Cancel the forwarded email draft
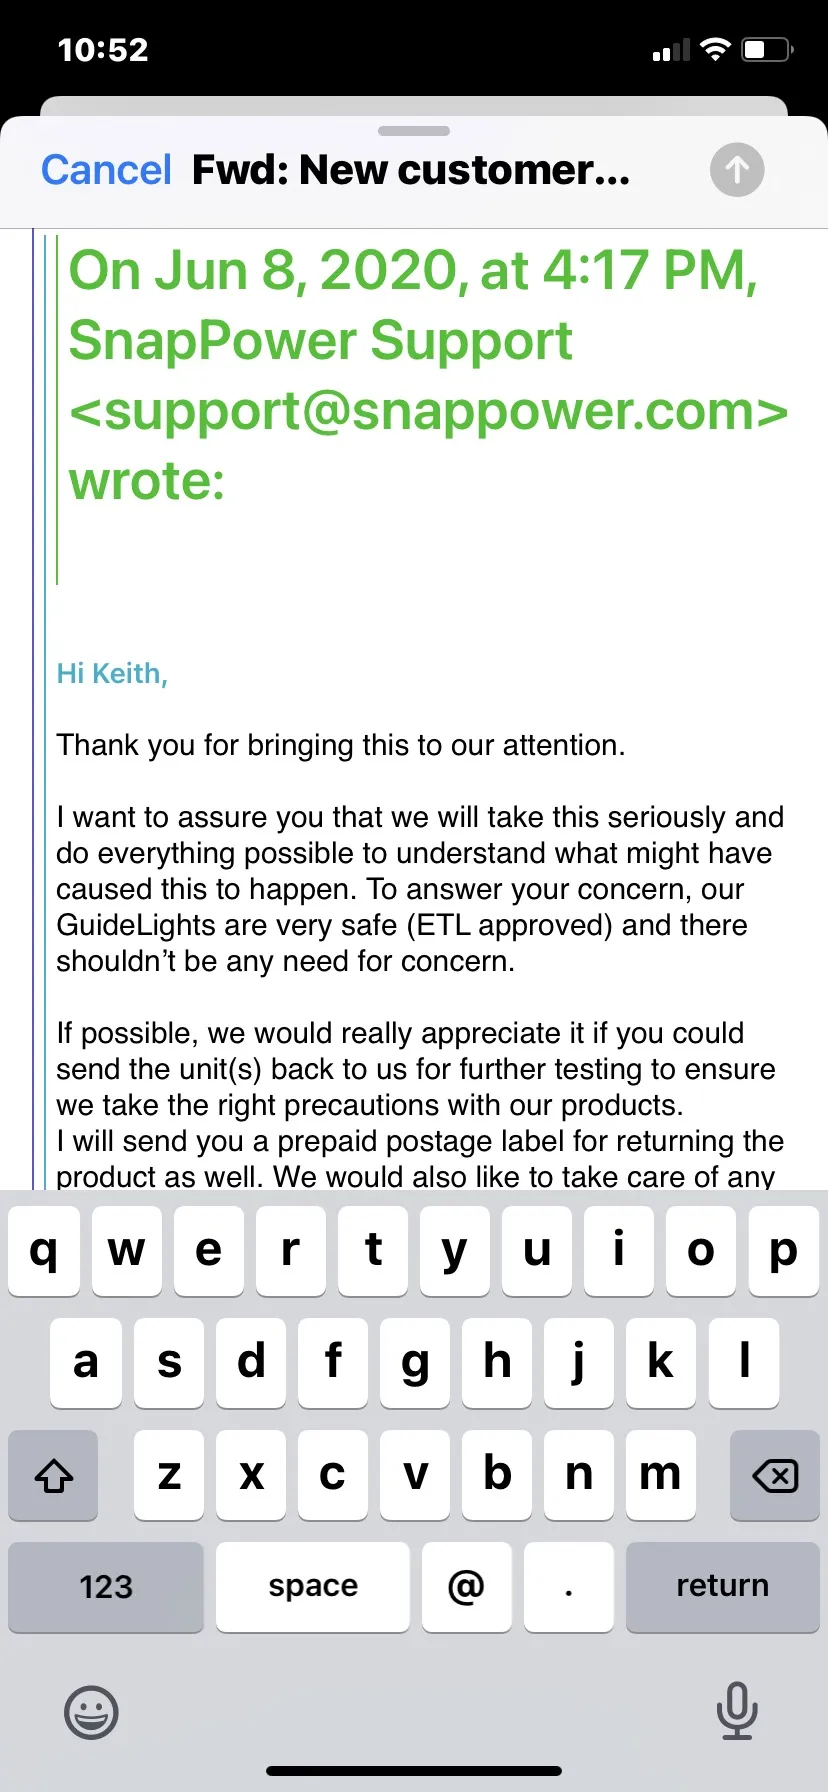Image resolution: width=828 pixels, height=1792 pixels. tap(106, 170)
